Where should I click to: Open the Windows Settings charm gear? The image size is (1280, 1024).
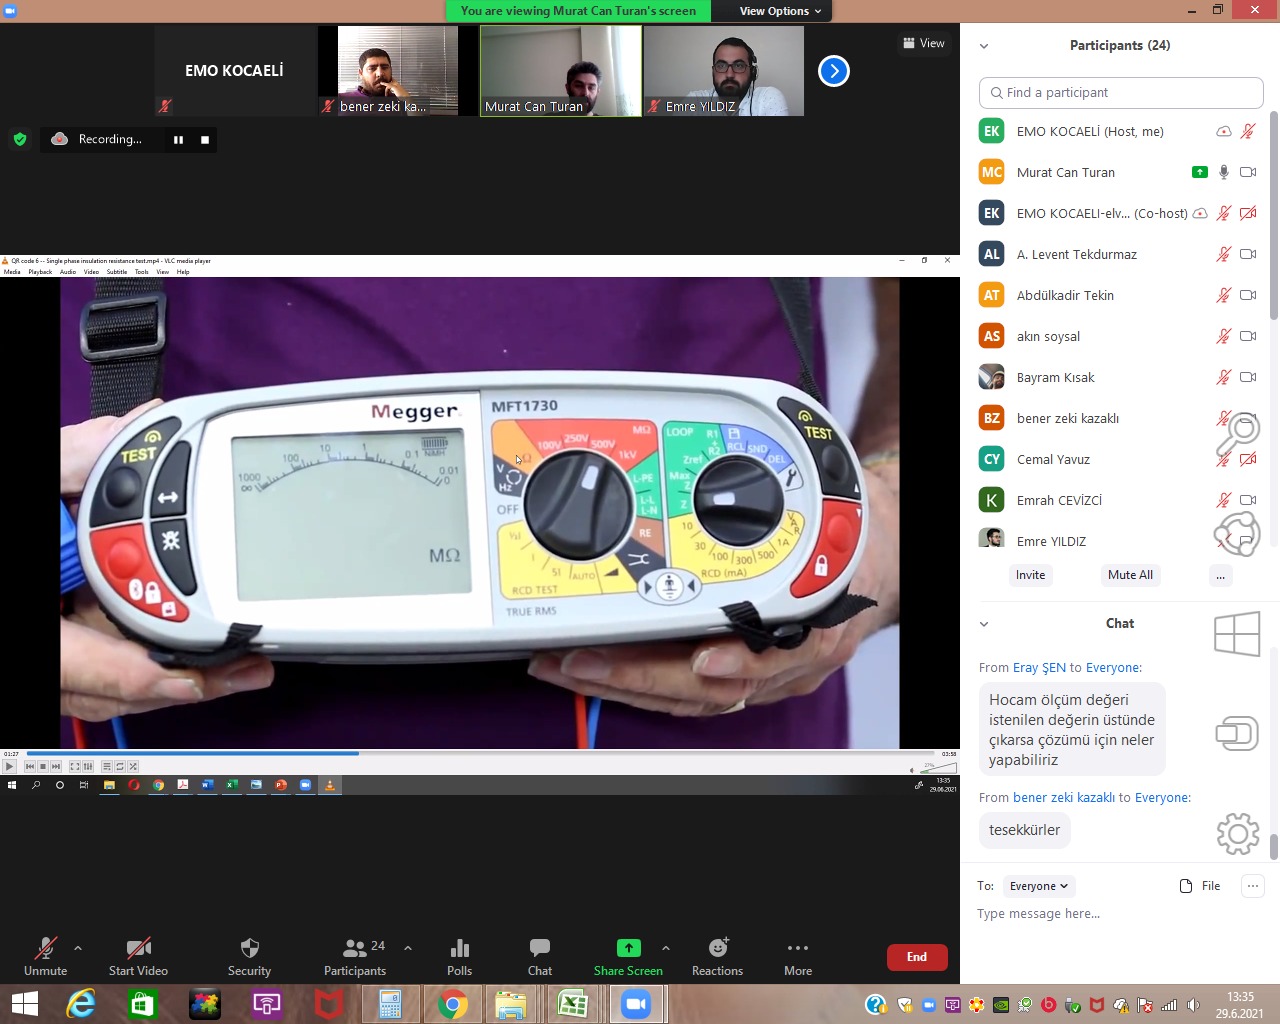(1237, 833)
